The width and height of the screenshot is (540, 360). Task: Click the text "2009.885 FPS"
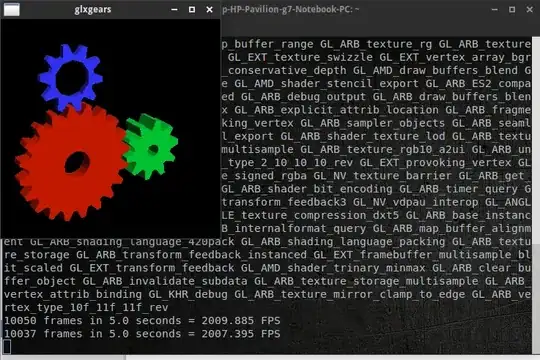click(241, 321)
